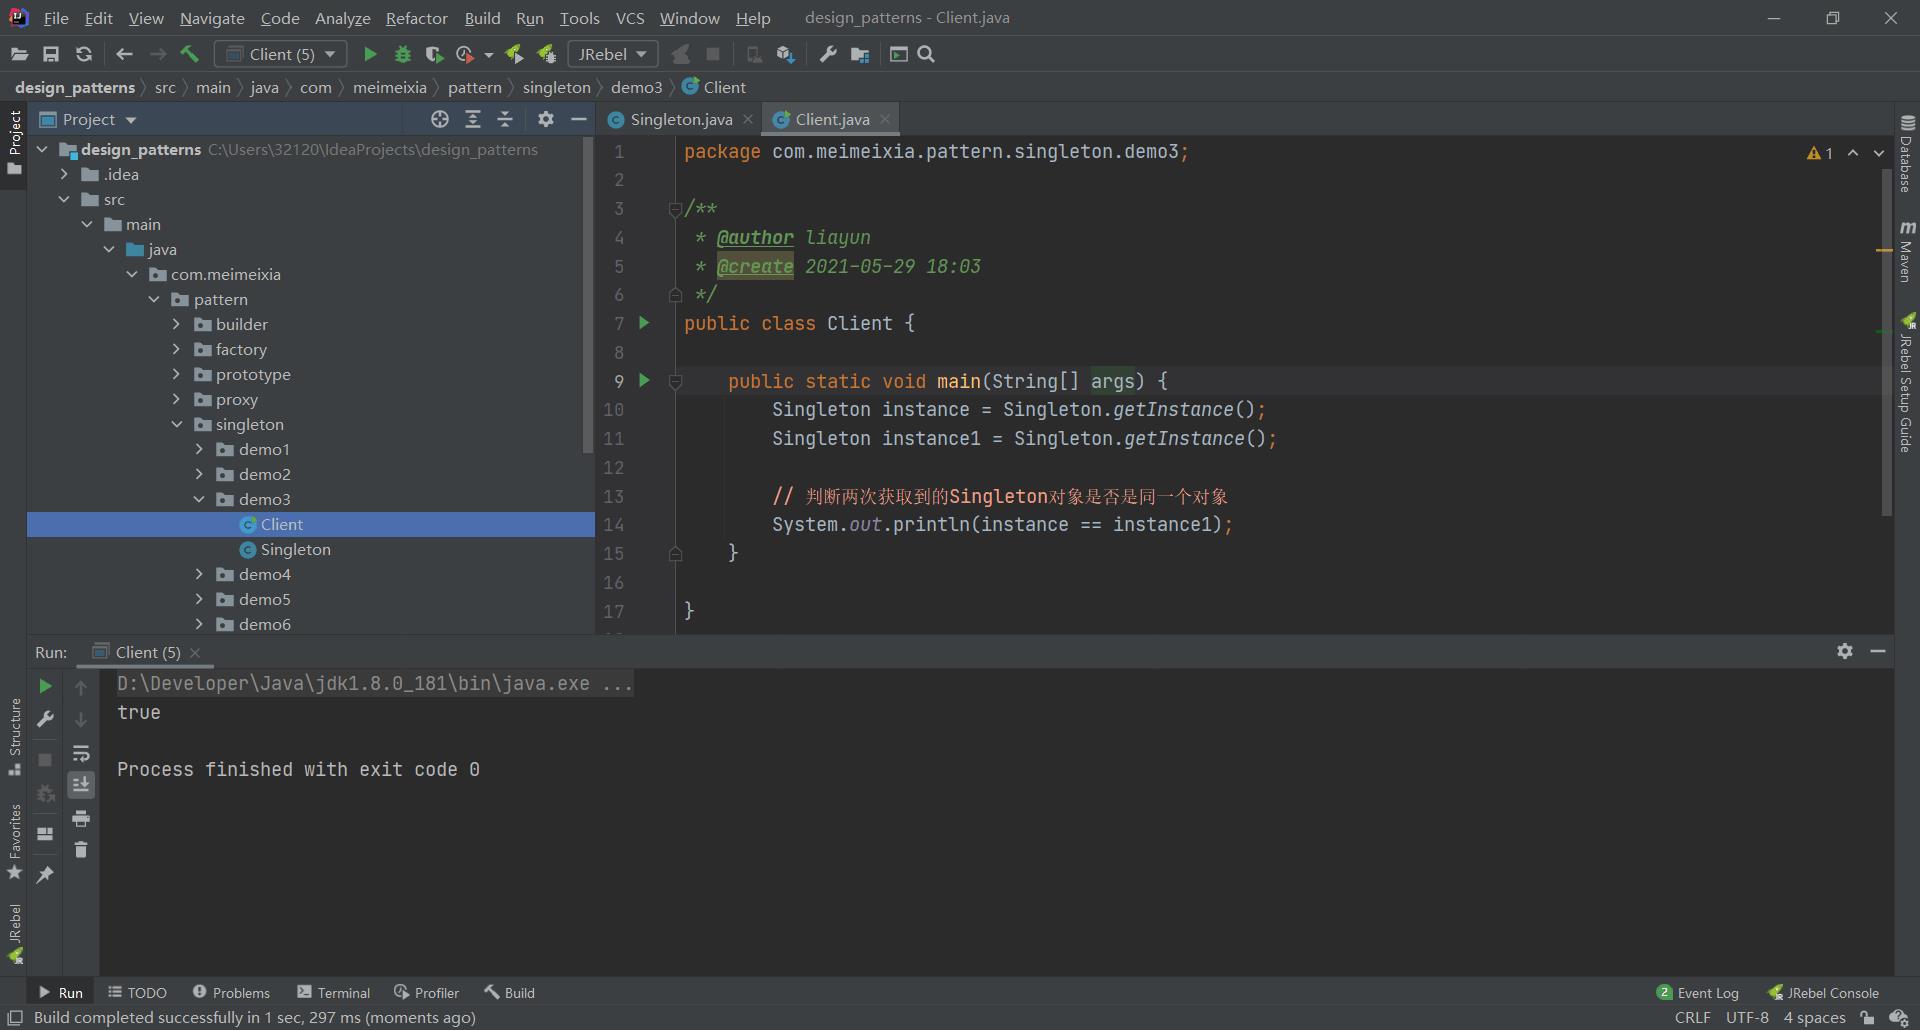
Task: Expand the demo4 package
Action: pos(199,574)
